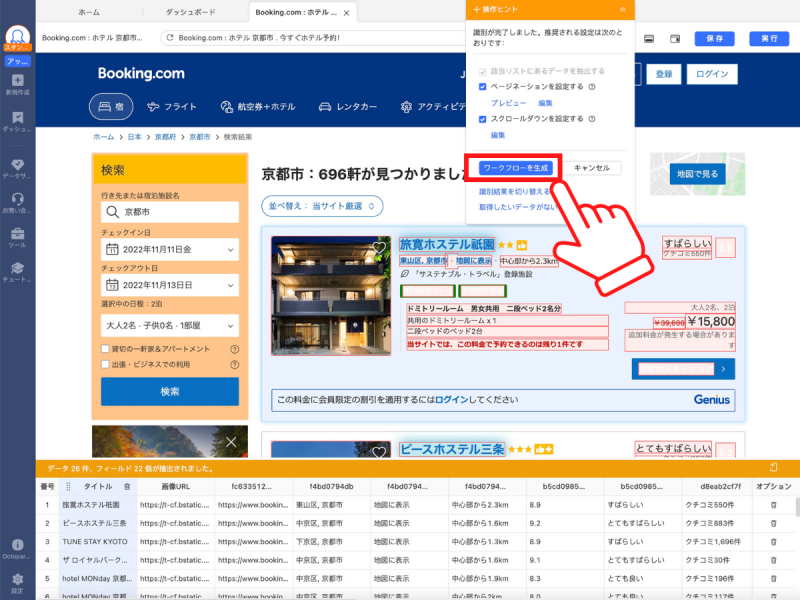This screenshot has height=600, width=800.
Task: Switch to the ホーム tab
Action: [x=89, y=12]
